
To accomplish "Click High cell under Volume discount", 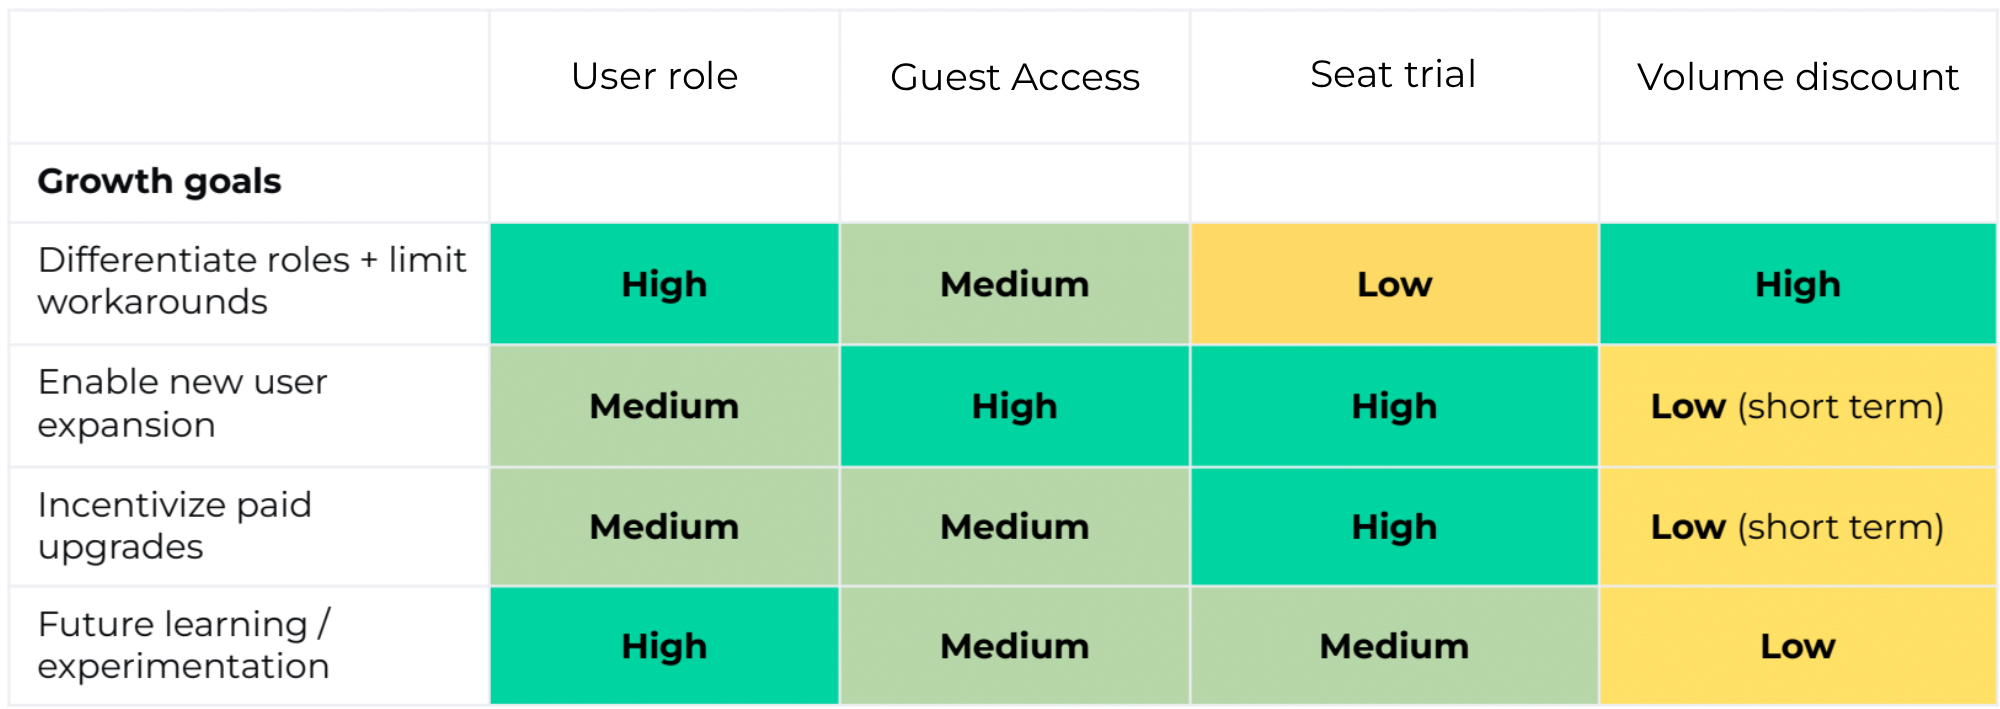I will pos(1798,284).
